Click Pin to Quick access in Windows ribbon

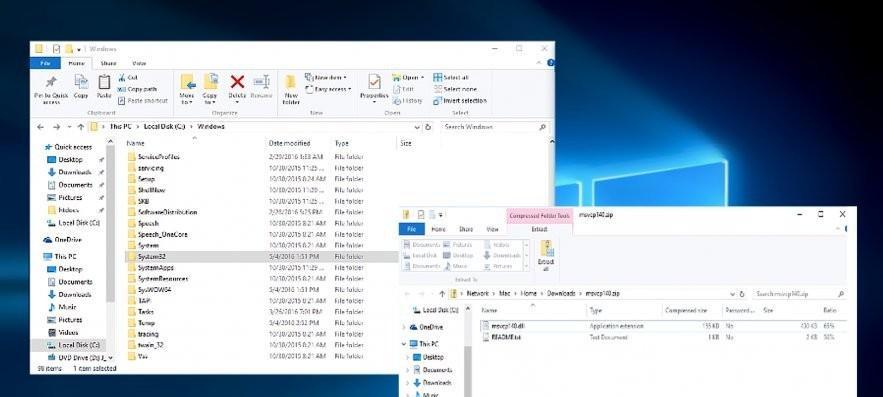[x=51, y=89]
